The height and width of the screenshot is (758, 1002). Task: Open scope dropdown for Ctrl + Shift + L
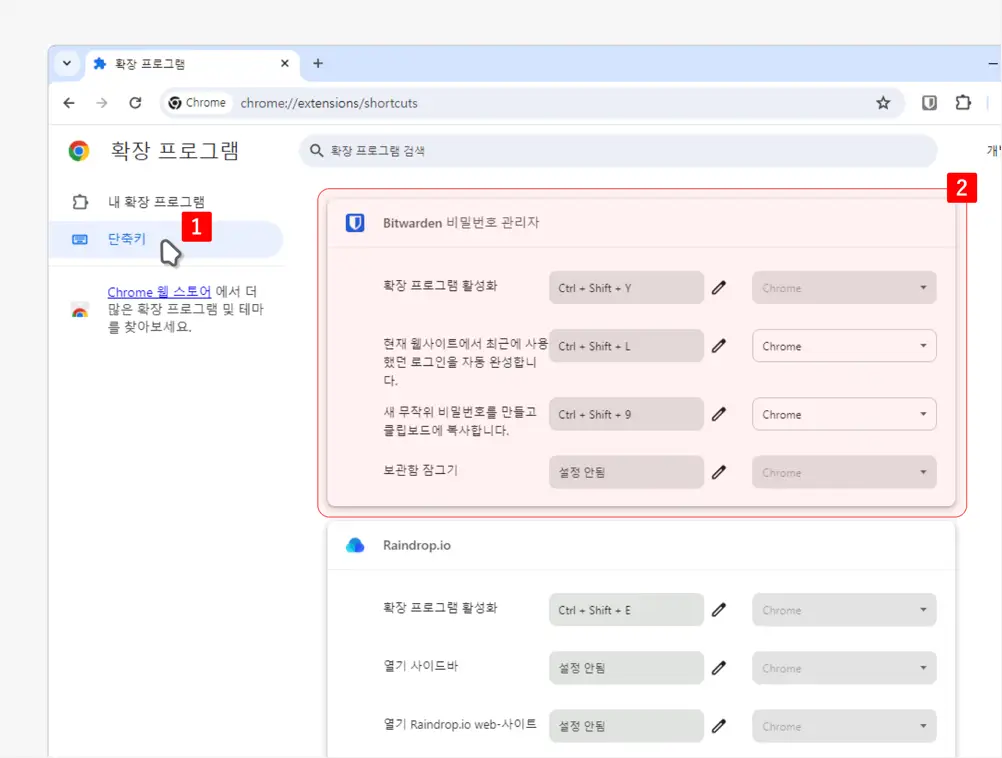843,346
